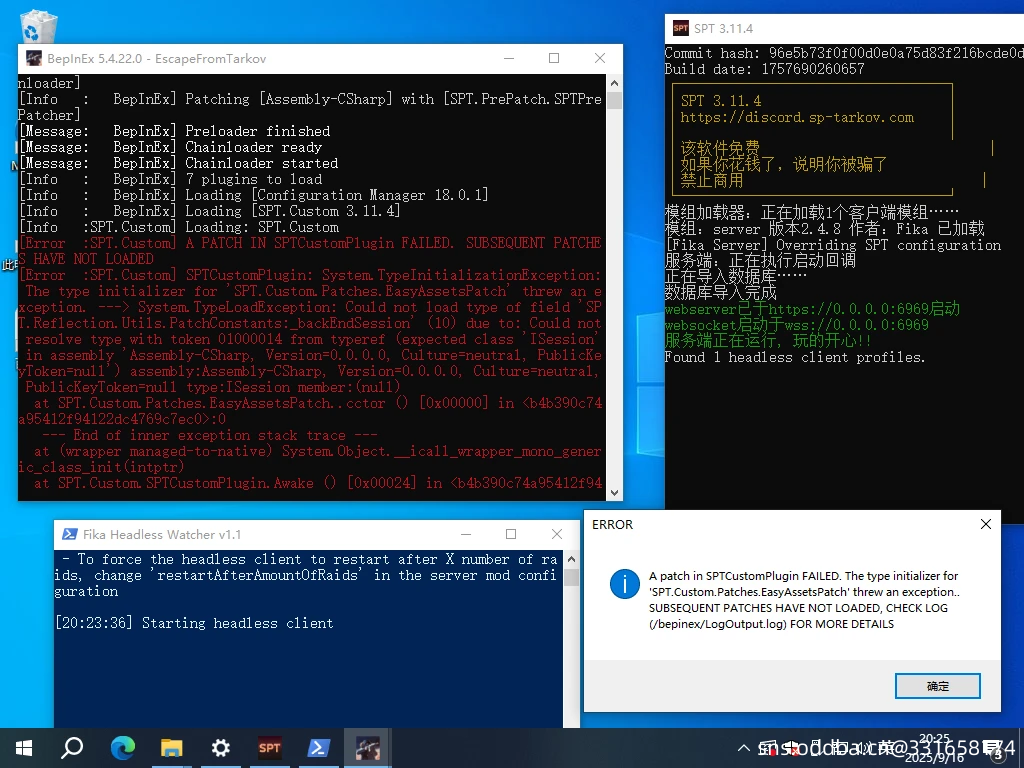Open Settings from the taskbar gear icon

(x=221, y=748)
